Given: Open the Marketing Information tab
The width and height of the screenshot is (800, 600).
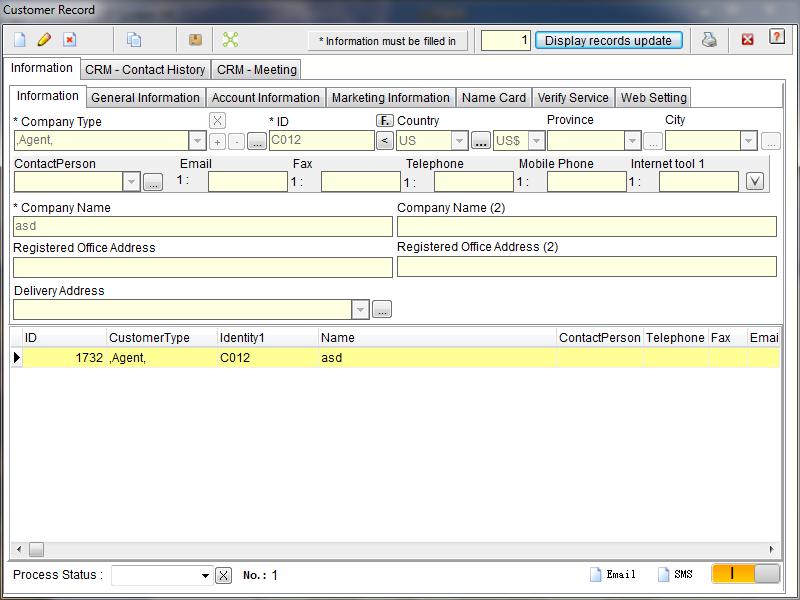Looking at the screenshot, I should pos(391,97).
